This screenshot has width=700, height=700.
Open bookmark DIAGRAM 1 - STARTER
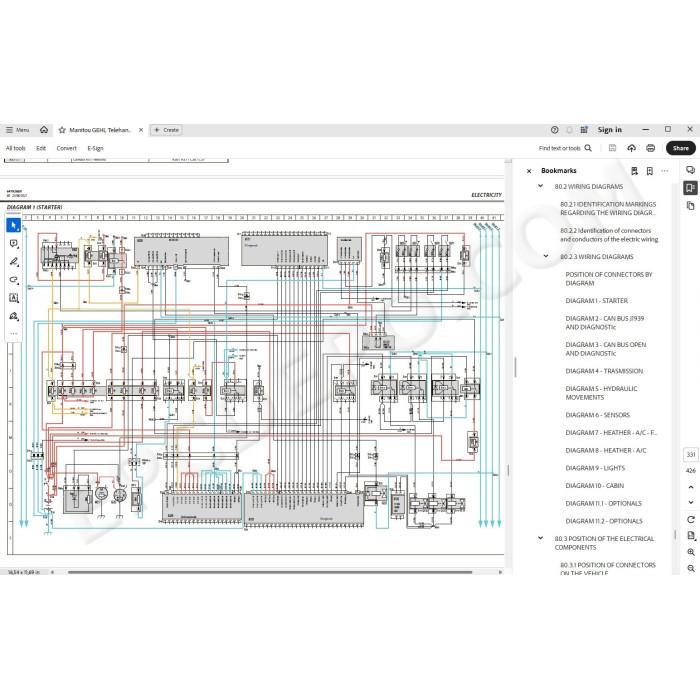[x=596, y=300]
